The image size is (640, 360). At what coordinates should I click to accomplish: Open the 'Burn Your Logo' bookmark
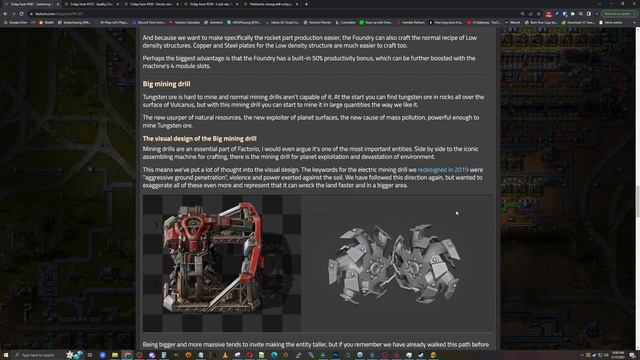click(540, 22)
